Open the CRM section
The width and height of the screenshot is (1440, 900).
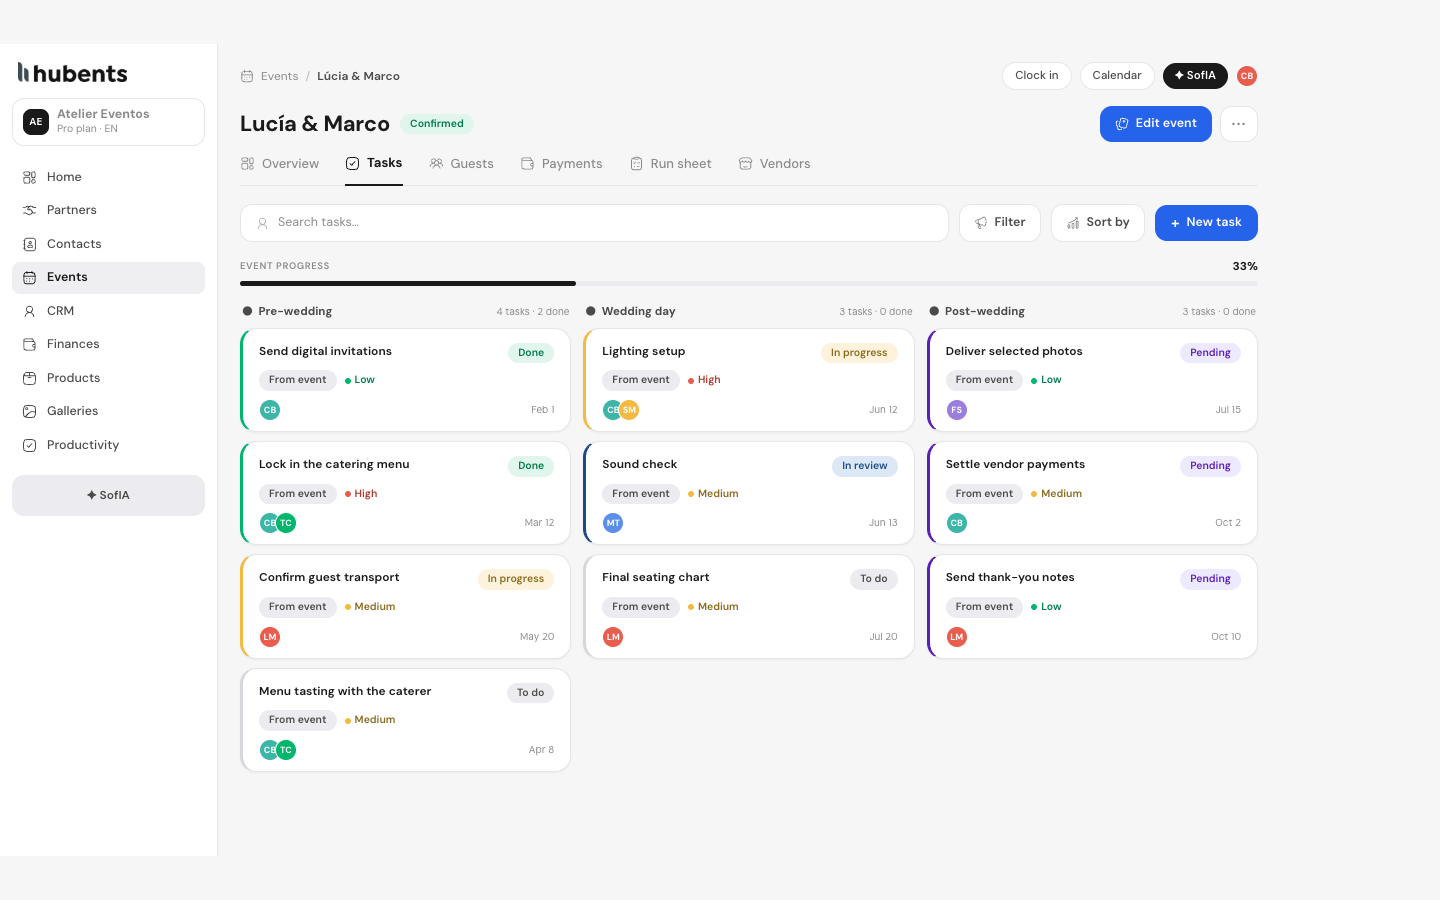click(x=108, y=311)
